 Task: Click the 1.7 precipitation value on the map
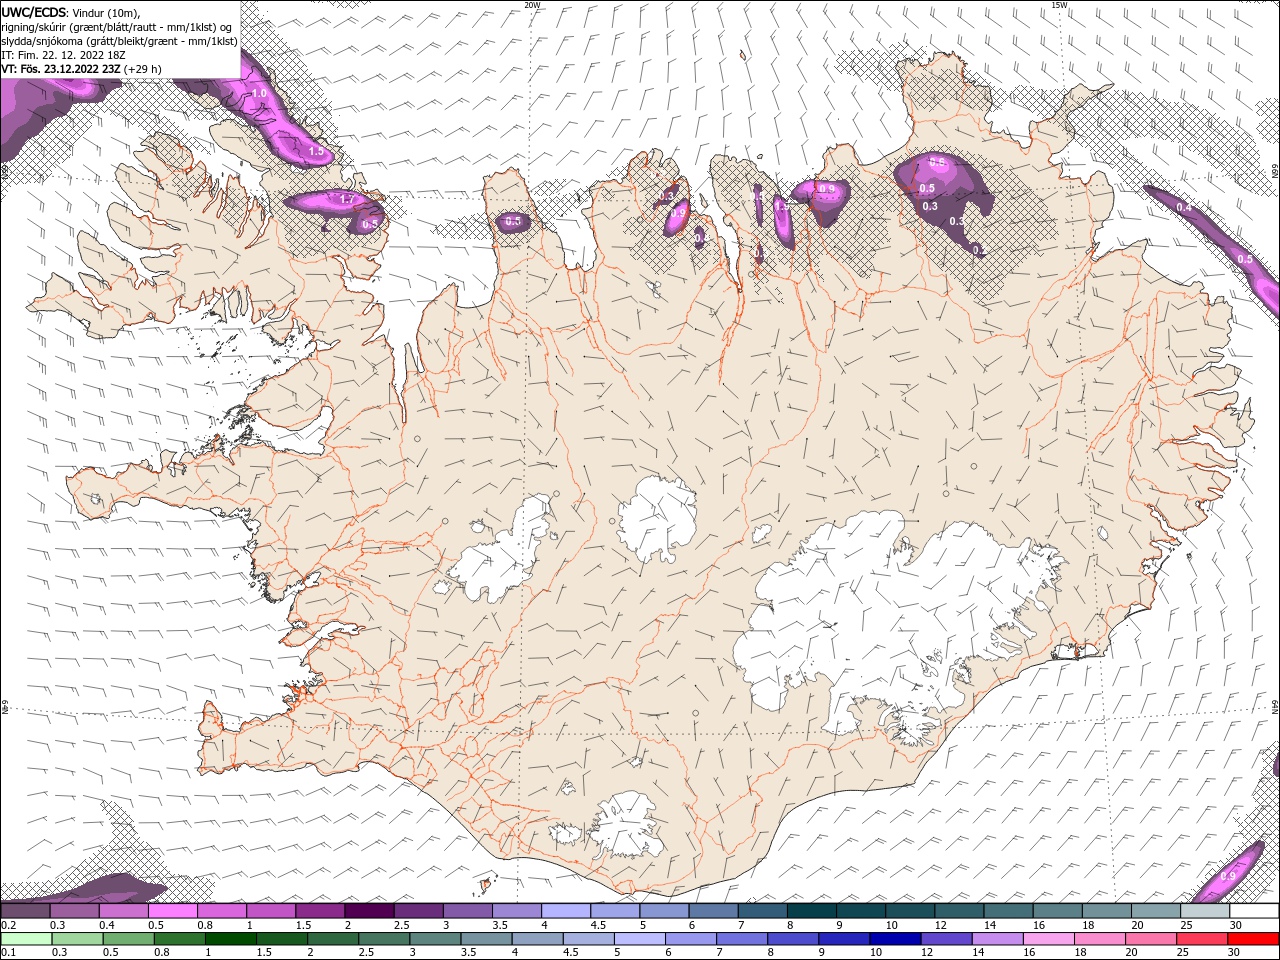pyautogui.click(x=347, y=200)
